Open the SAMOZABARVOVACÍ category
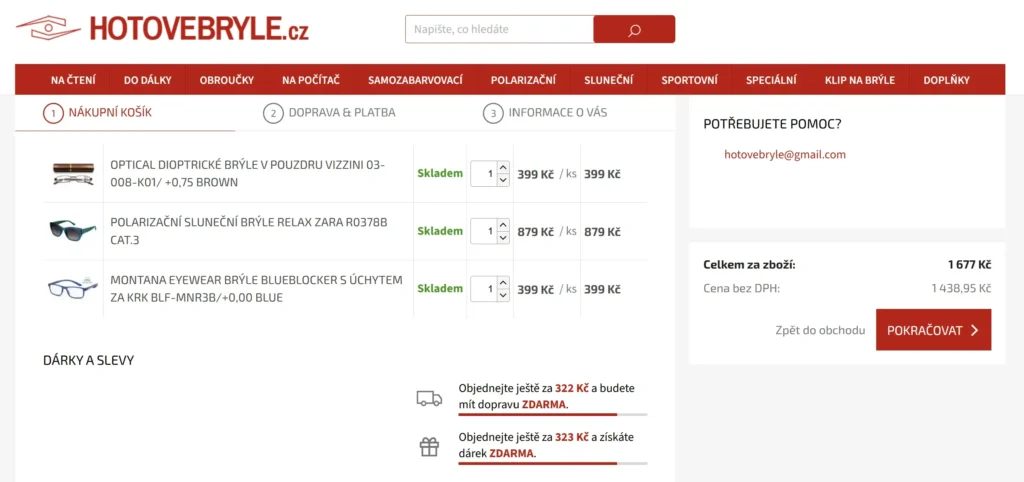The height and width of the screenshot is (482, 1024). tap(415, 80)
